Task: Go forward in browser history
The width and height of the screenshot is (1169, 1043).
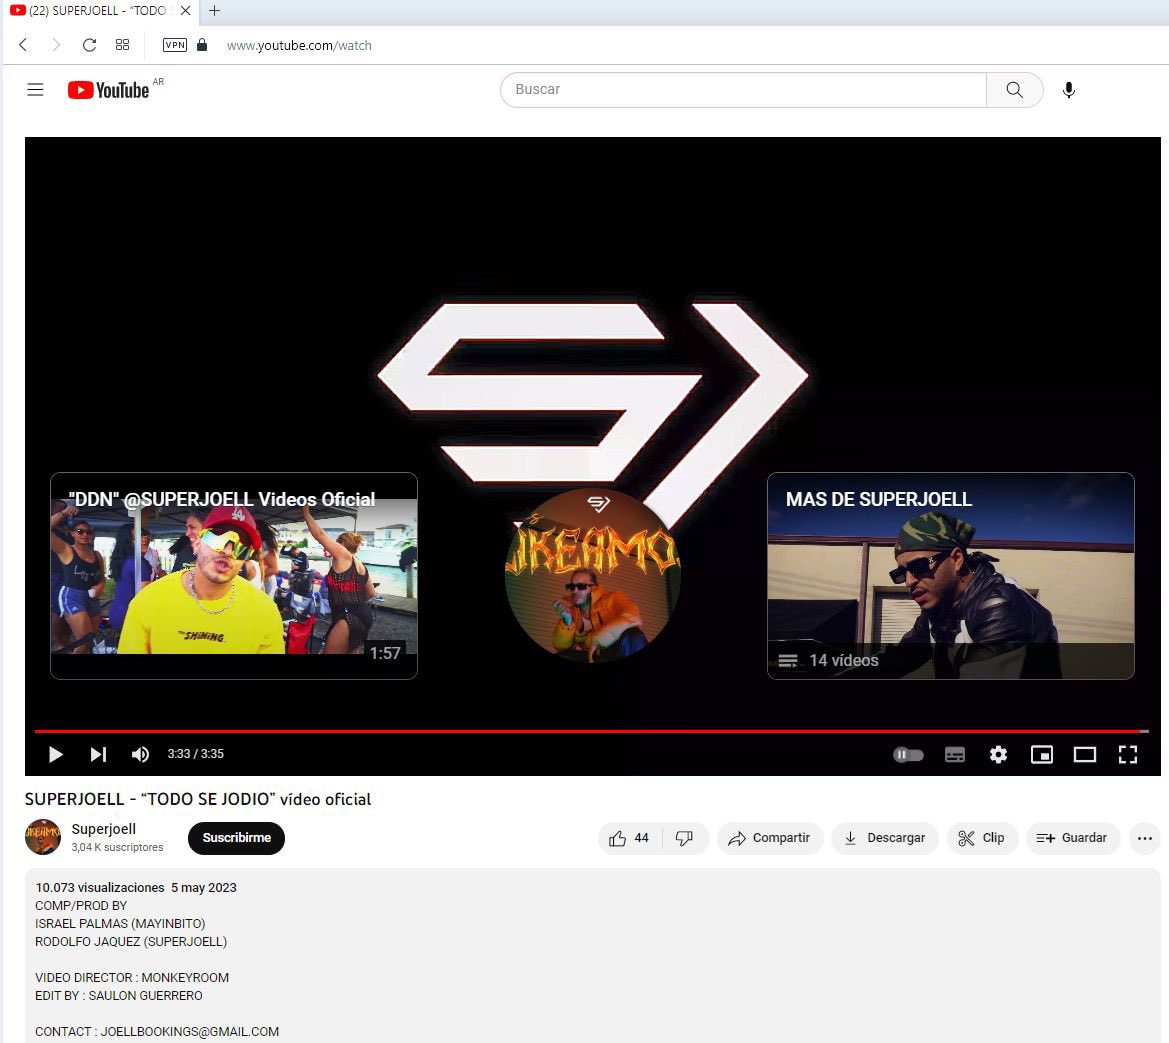Action: [x=56, y=45]
